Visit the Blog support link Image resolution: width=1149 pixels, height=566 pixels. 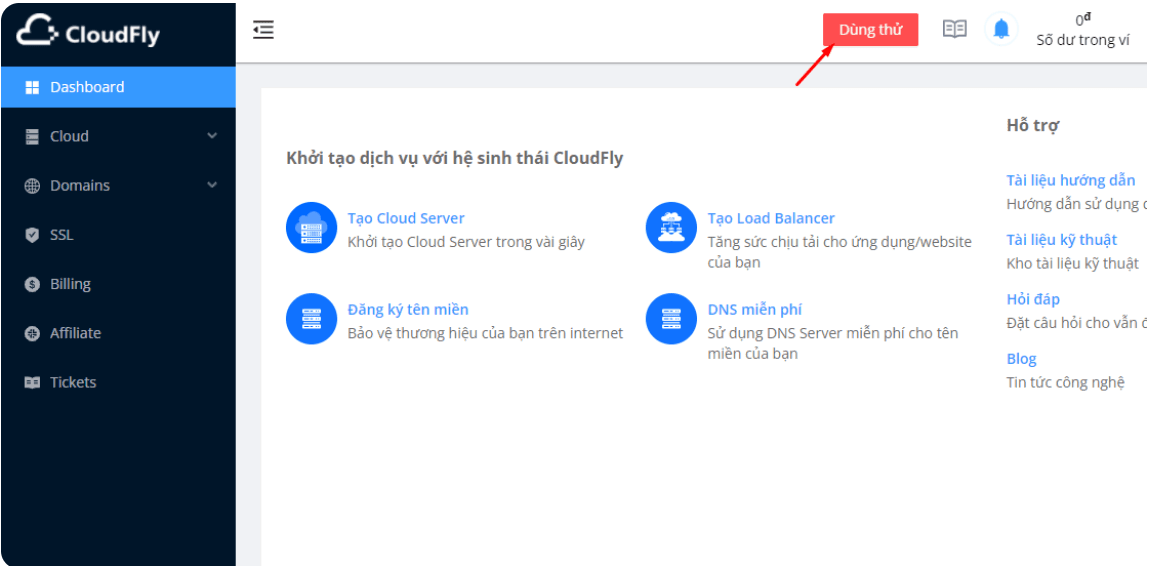pyautogui.click(x=1021, y=359)
